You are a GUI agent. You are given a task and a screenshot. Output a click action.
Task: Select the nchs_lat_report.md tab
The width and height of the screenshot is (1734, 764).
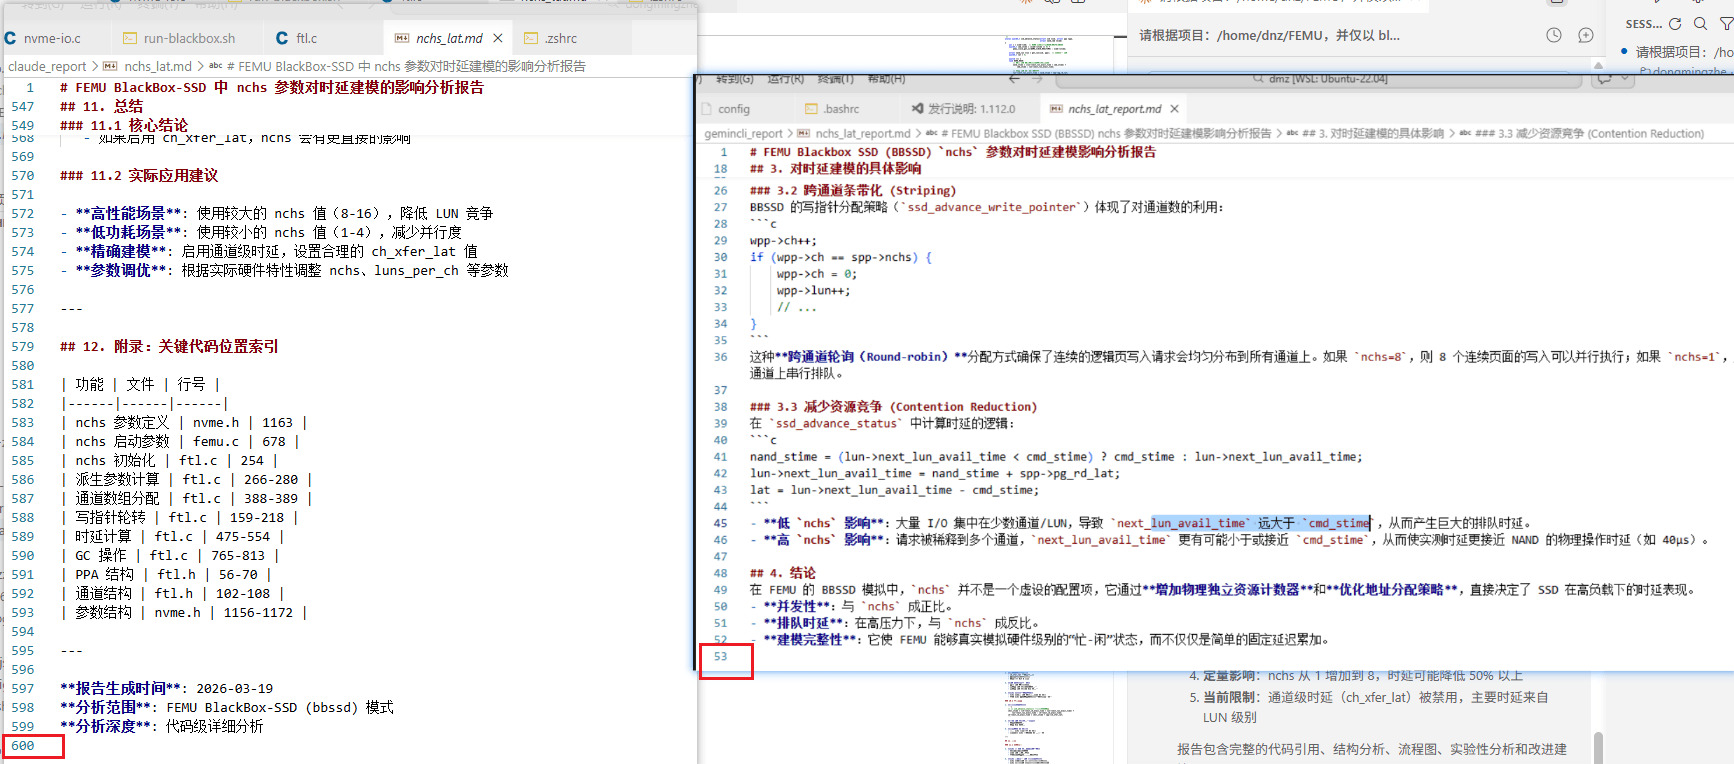tap(1114, 109)
